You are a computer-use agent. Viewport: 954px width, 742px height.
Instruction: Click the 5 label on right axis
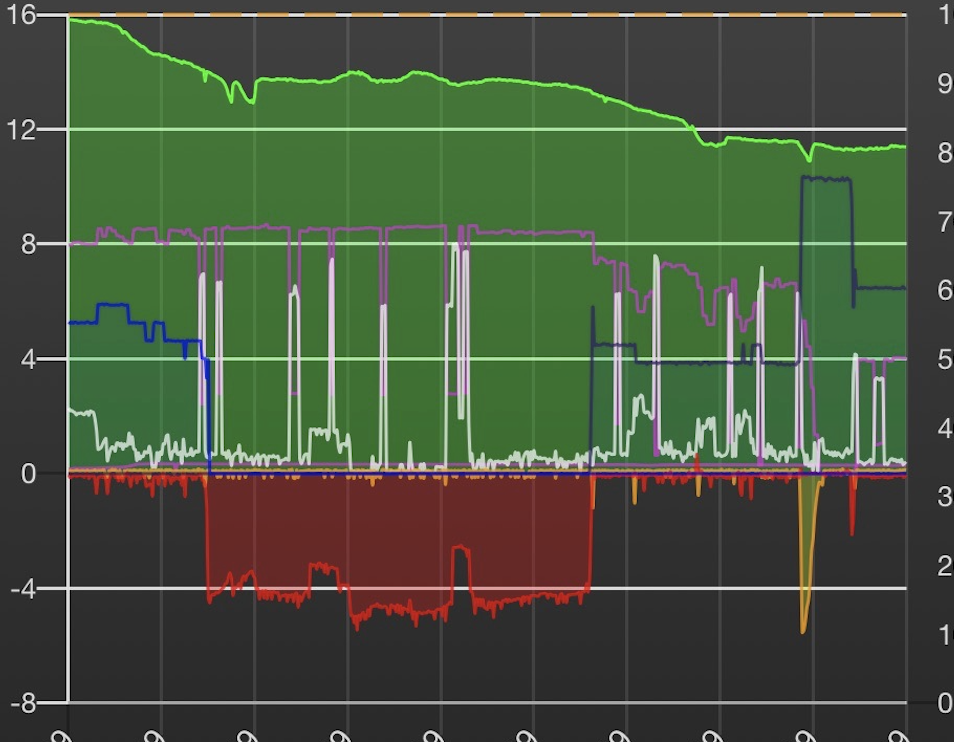[x=945, y=359]
